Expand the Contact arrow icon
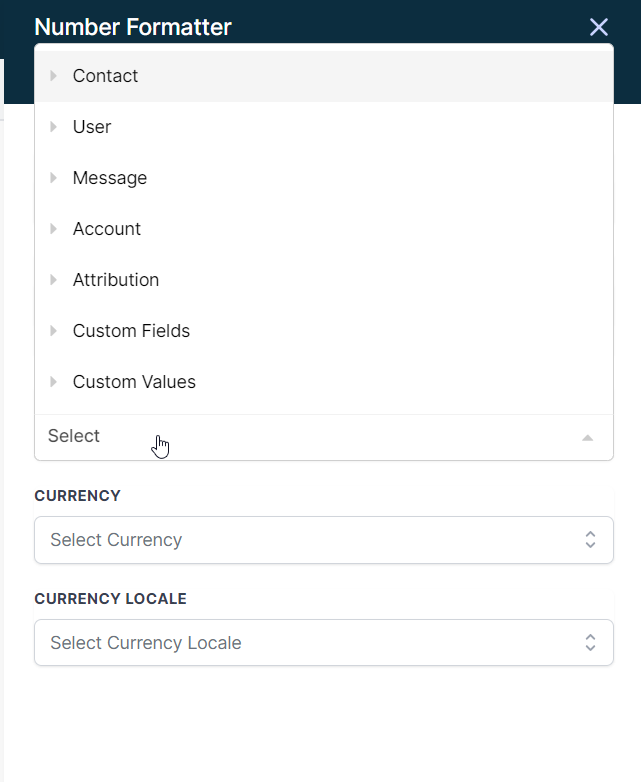Image resolution: width=641 pixels, height=782 pixels. tap(53, 76)
